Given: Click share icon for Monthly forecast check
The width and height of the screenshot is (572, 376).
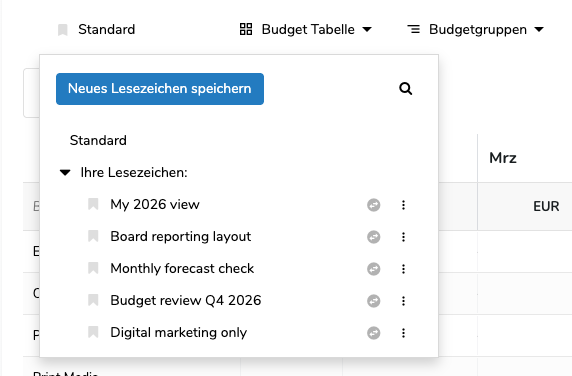Looking at the screenshot, I should pos(374,269).
